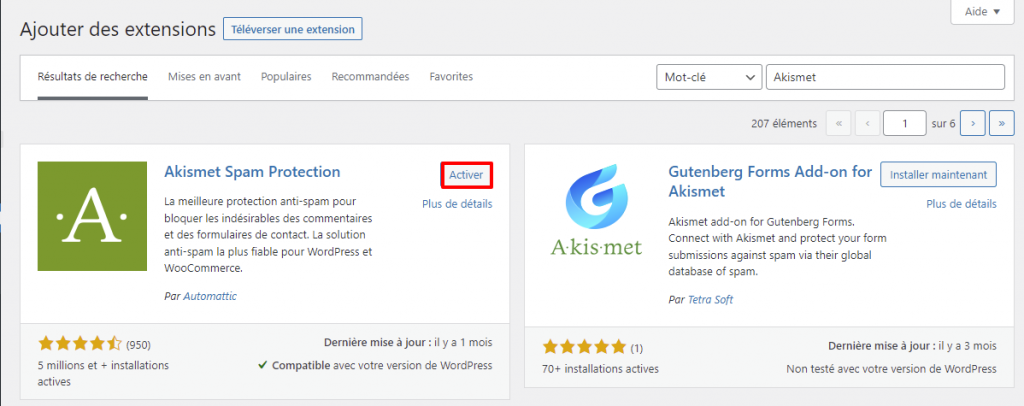
Task: Open the Populaires tab
Action: 286,77
